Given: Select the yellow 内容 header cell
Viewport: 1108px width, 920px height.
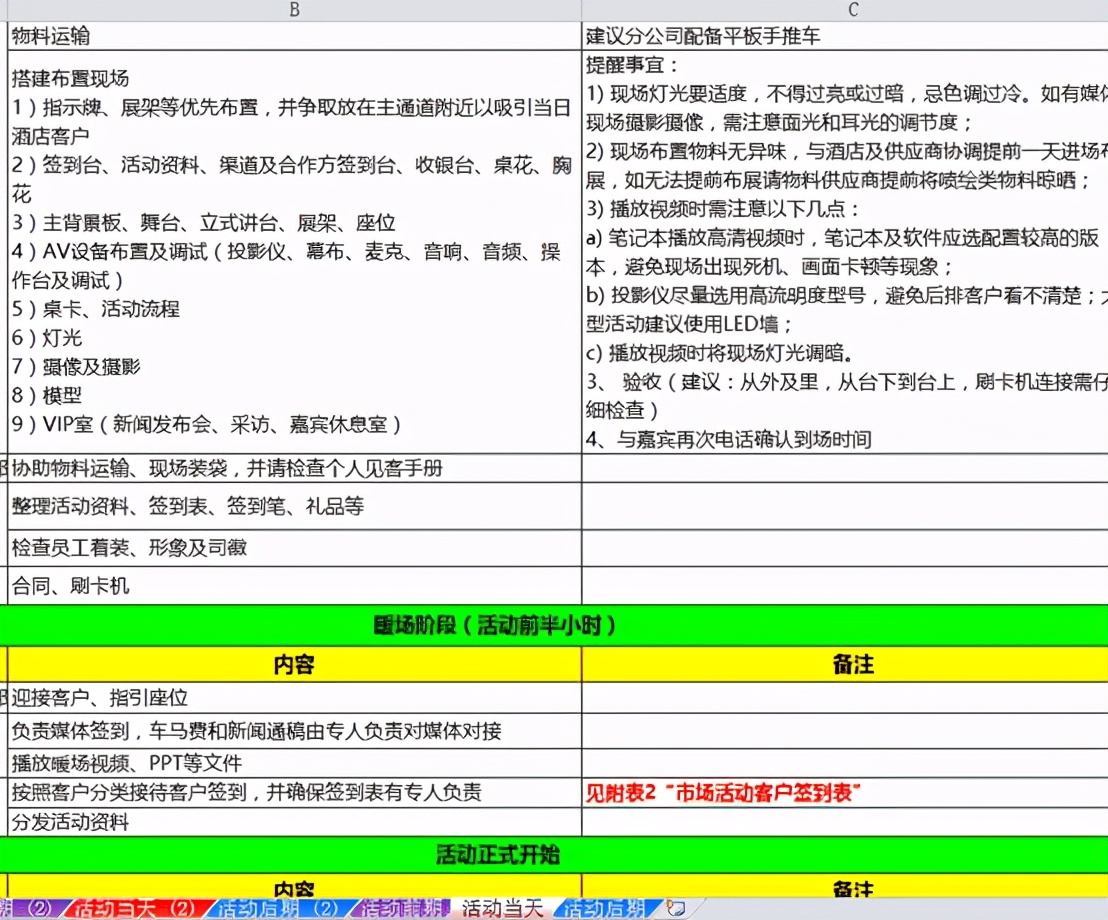Looking at the screenshot, I should click(293, 664).
